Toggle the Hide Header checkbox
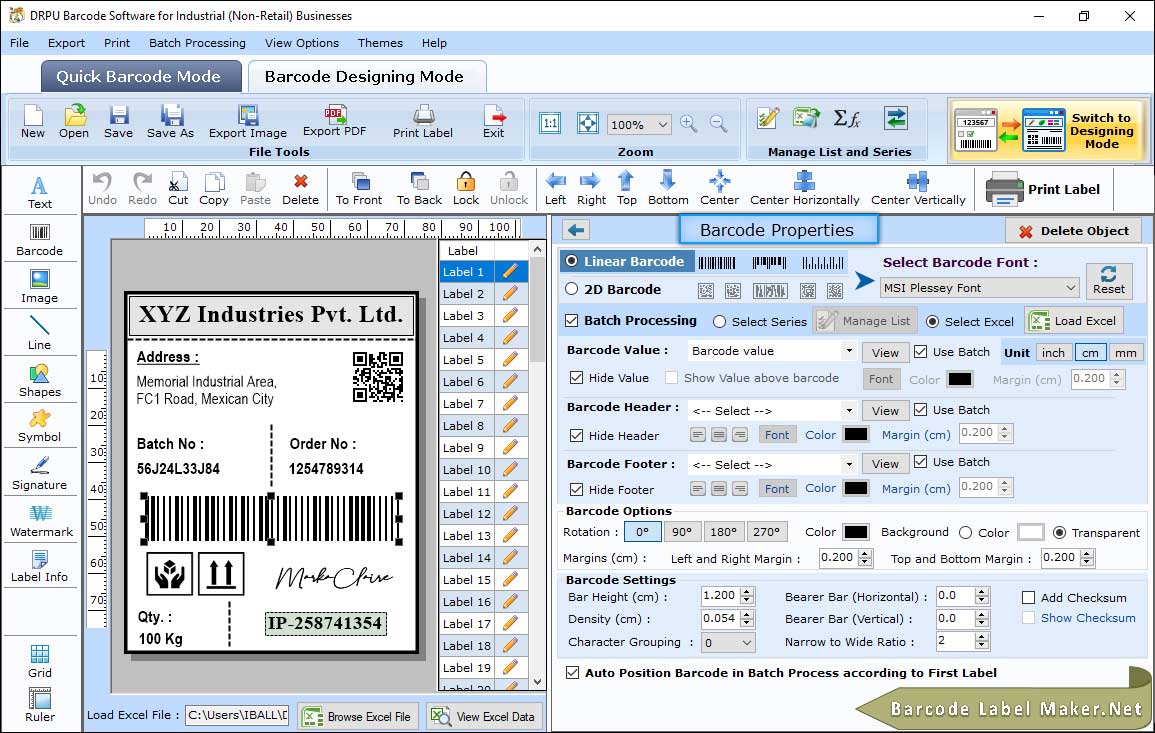The height and width of the screenshot is (733, 1155). click(x=577, y=435)
